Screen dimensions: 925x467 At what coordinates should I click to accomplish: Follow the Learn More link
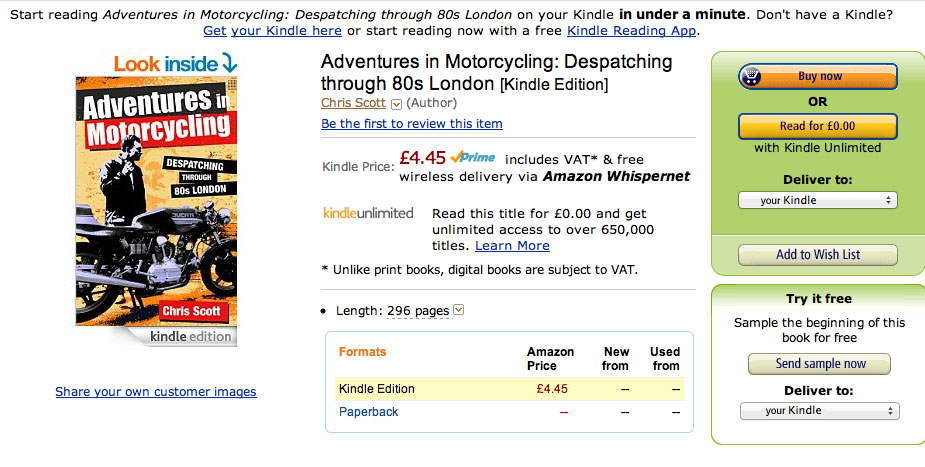pos(512,246)
